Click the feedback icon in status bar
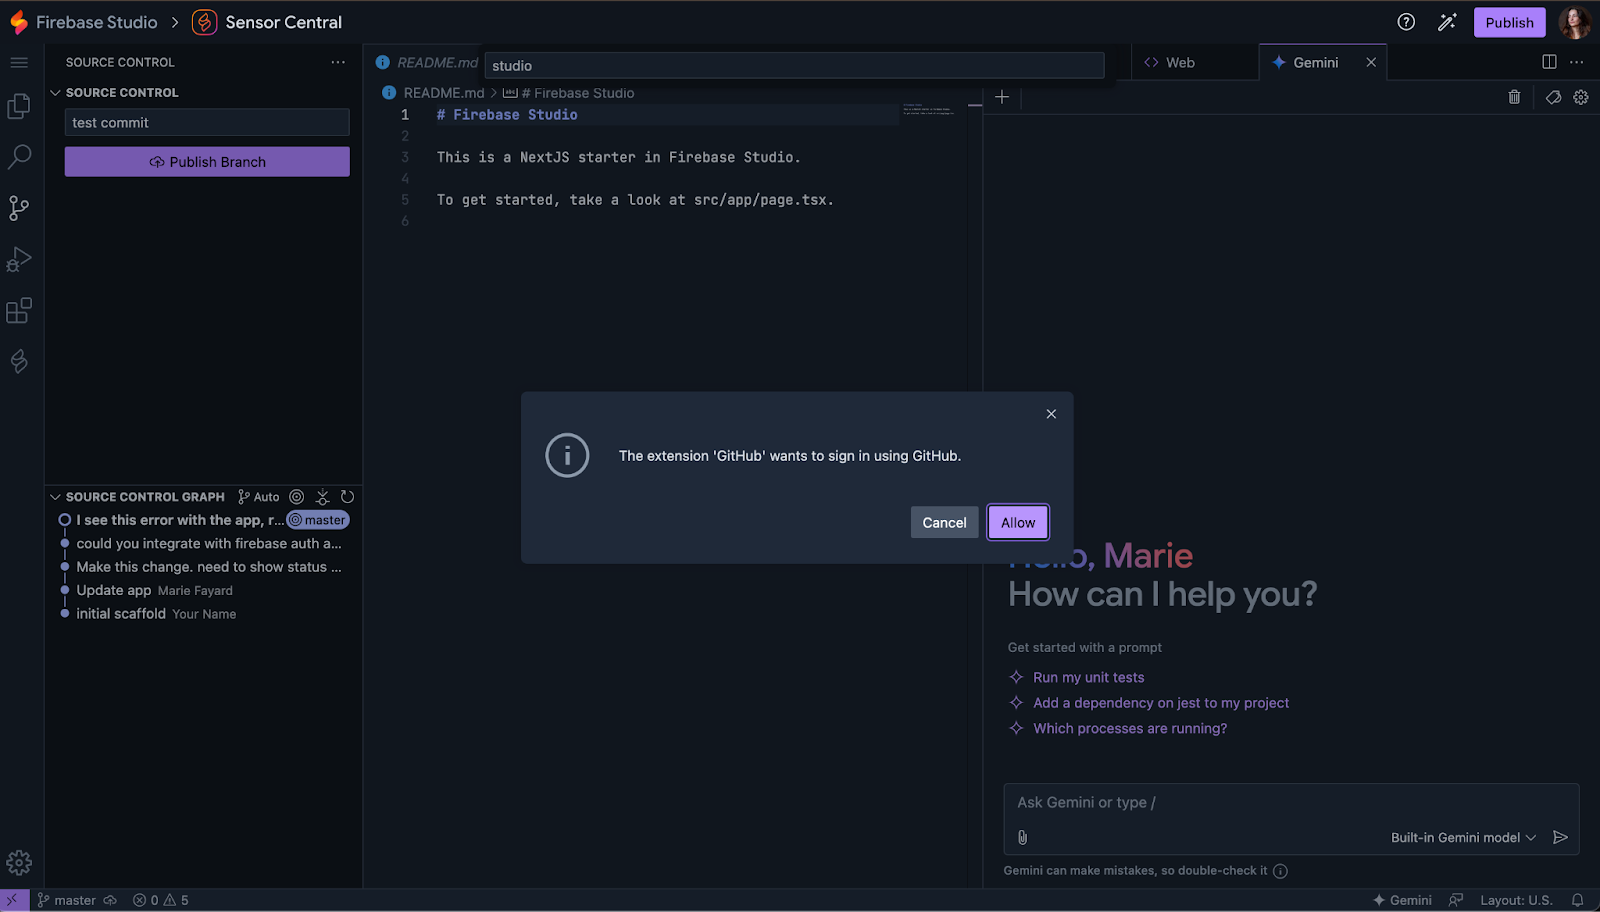Viewport: 1600px width, 912px height. pos(1456,900)
